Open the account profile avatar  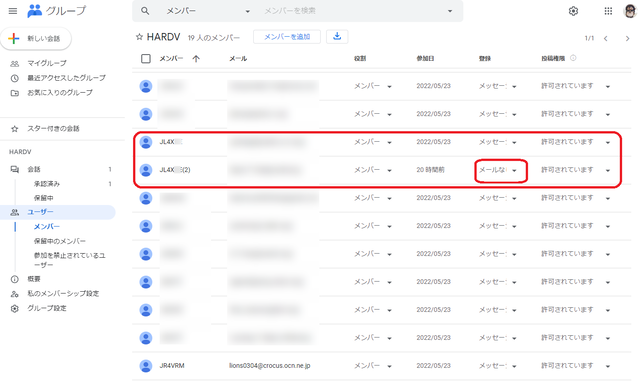(631, 11)
